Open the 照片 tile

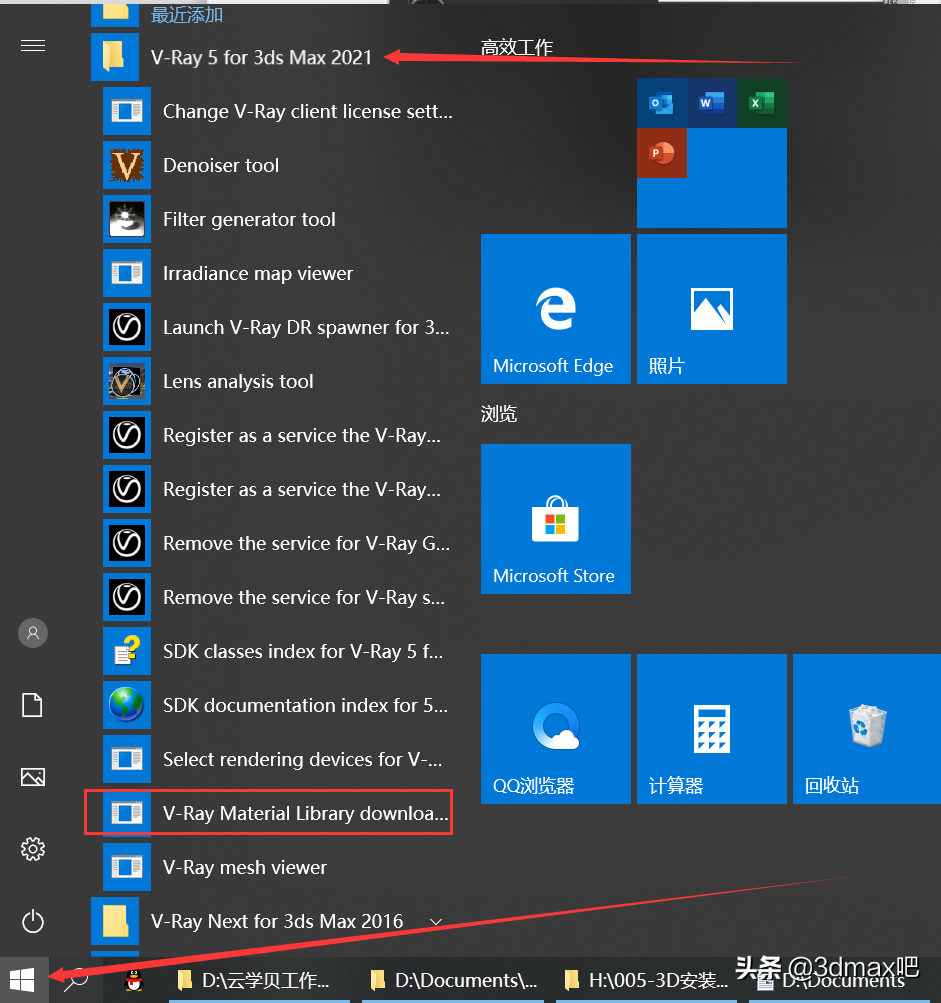coord(711,309)
